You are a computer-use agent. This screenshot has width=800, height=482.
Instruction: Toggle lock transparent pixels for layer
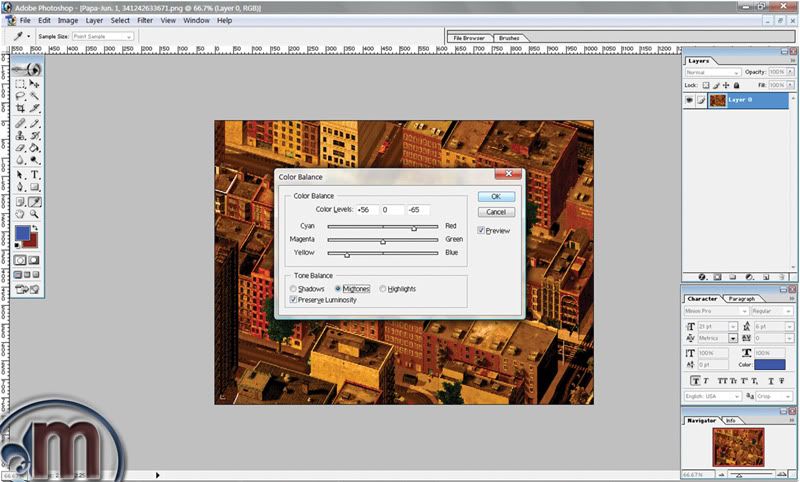706,85
